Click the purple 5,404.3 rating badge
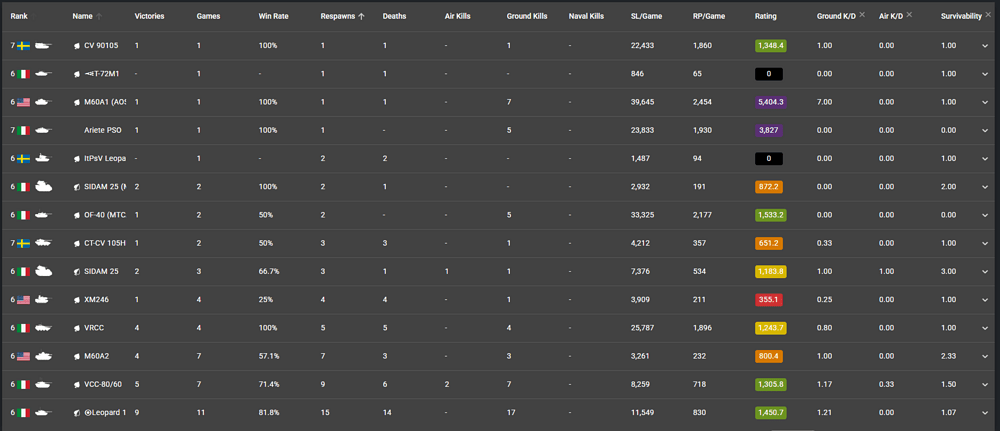This screenshot has height=431, width=1000. (769, 102)
